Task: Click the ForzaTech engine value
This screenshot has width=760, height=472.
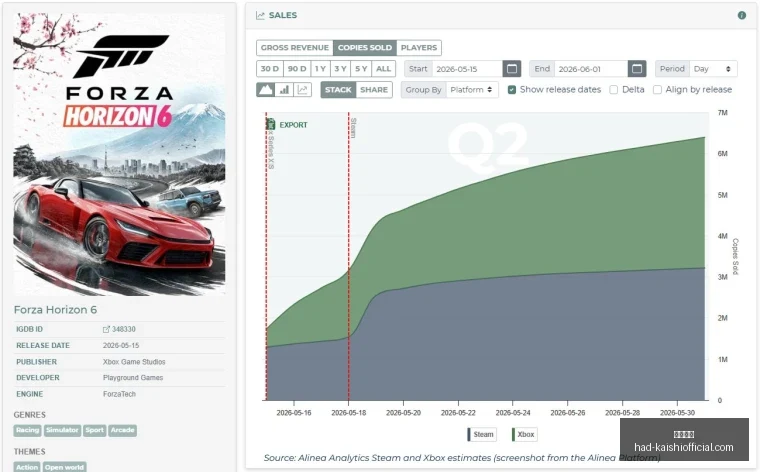Action: click(x=119, y=394)
